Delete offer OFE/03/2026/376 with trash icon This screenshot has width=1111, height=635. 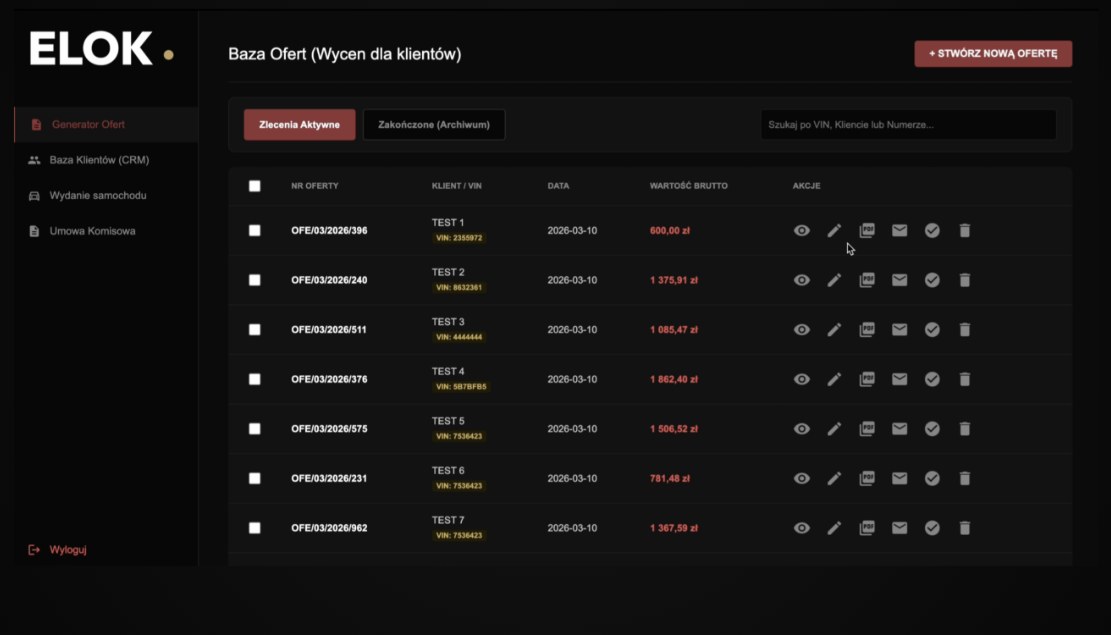[x=964, y=379]
